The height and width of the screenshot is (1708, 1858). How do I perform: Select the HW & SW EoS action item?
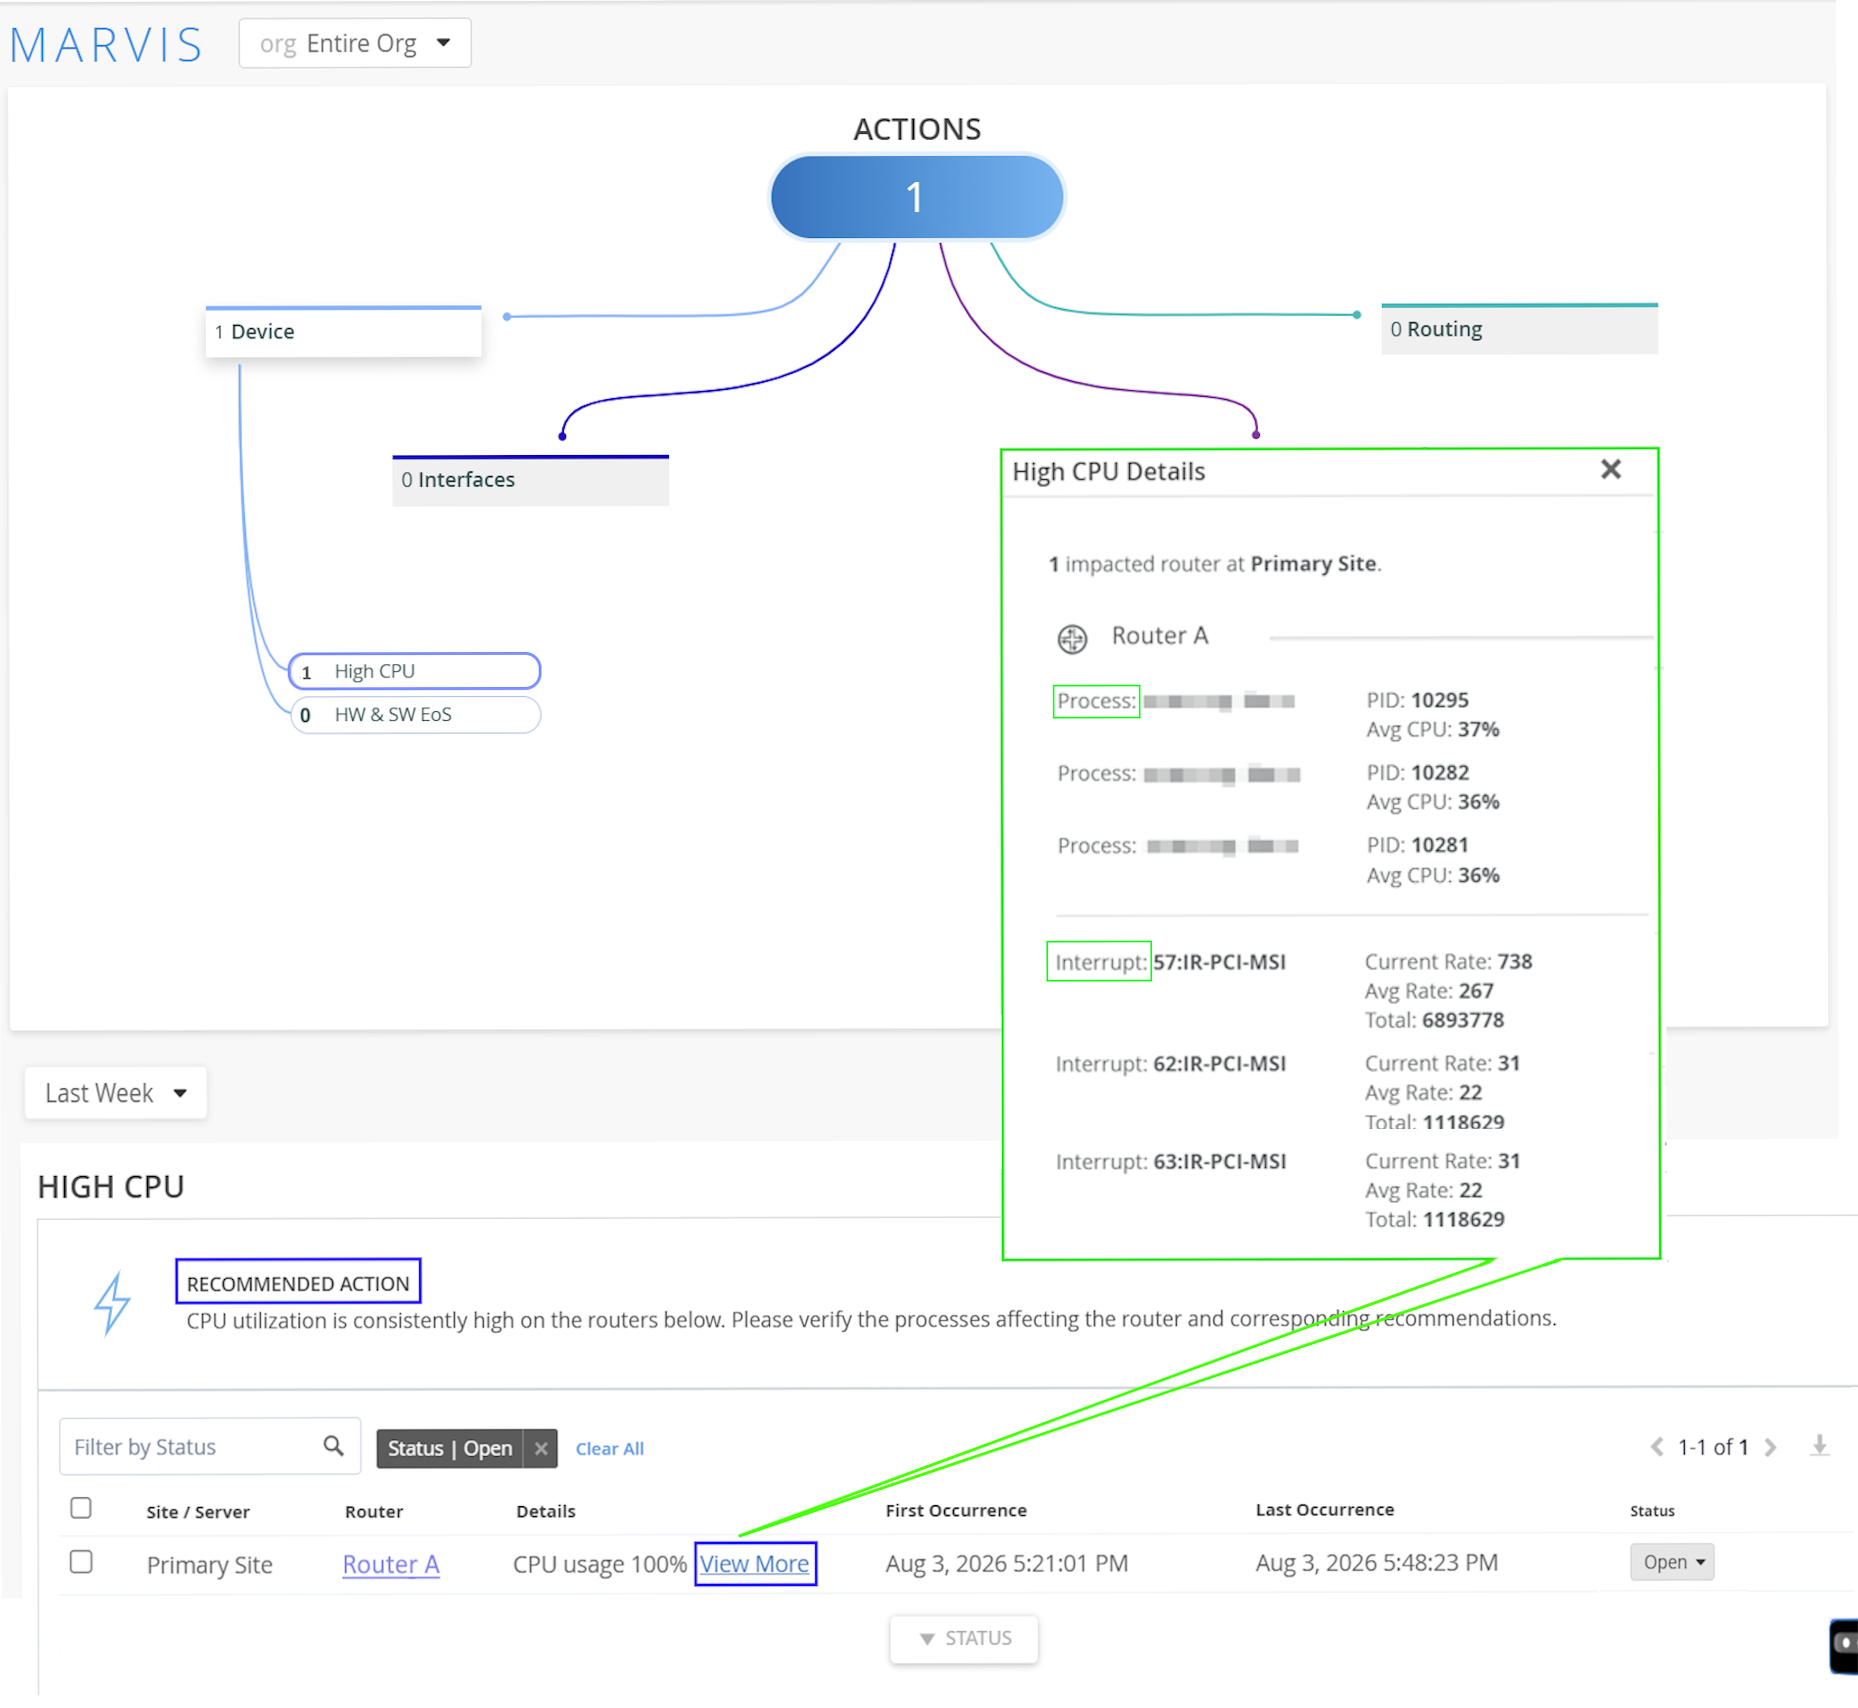point(415,715)
